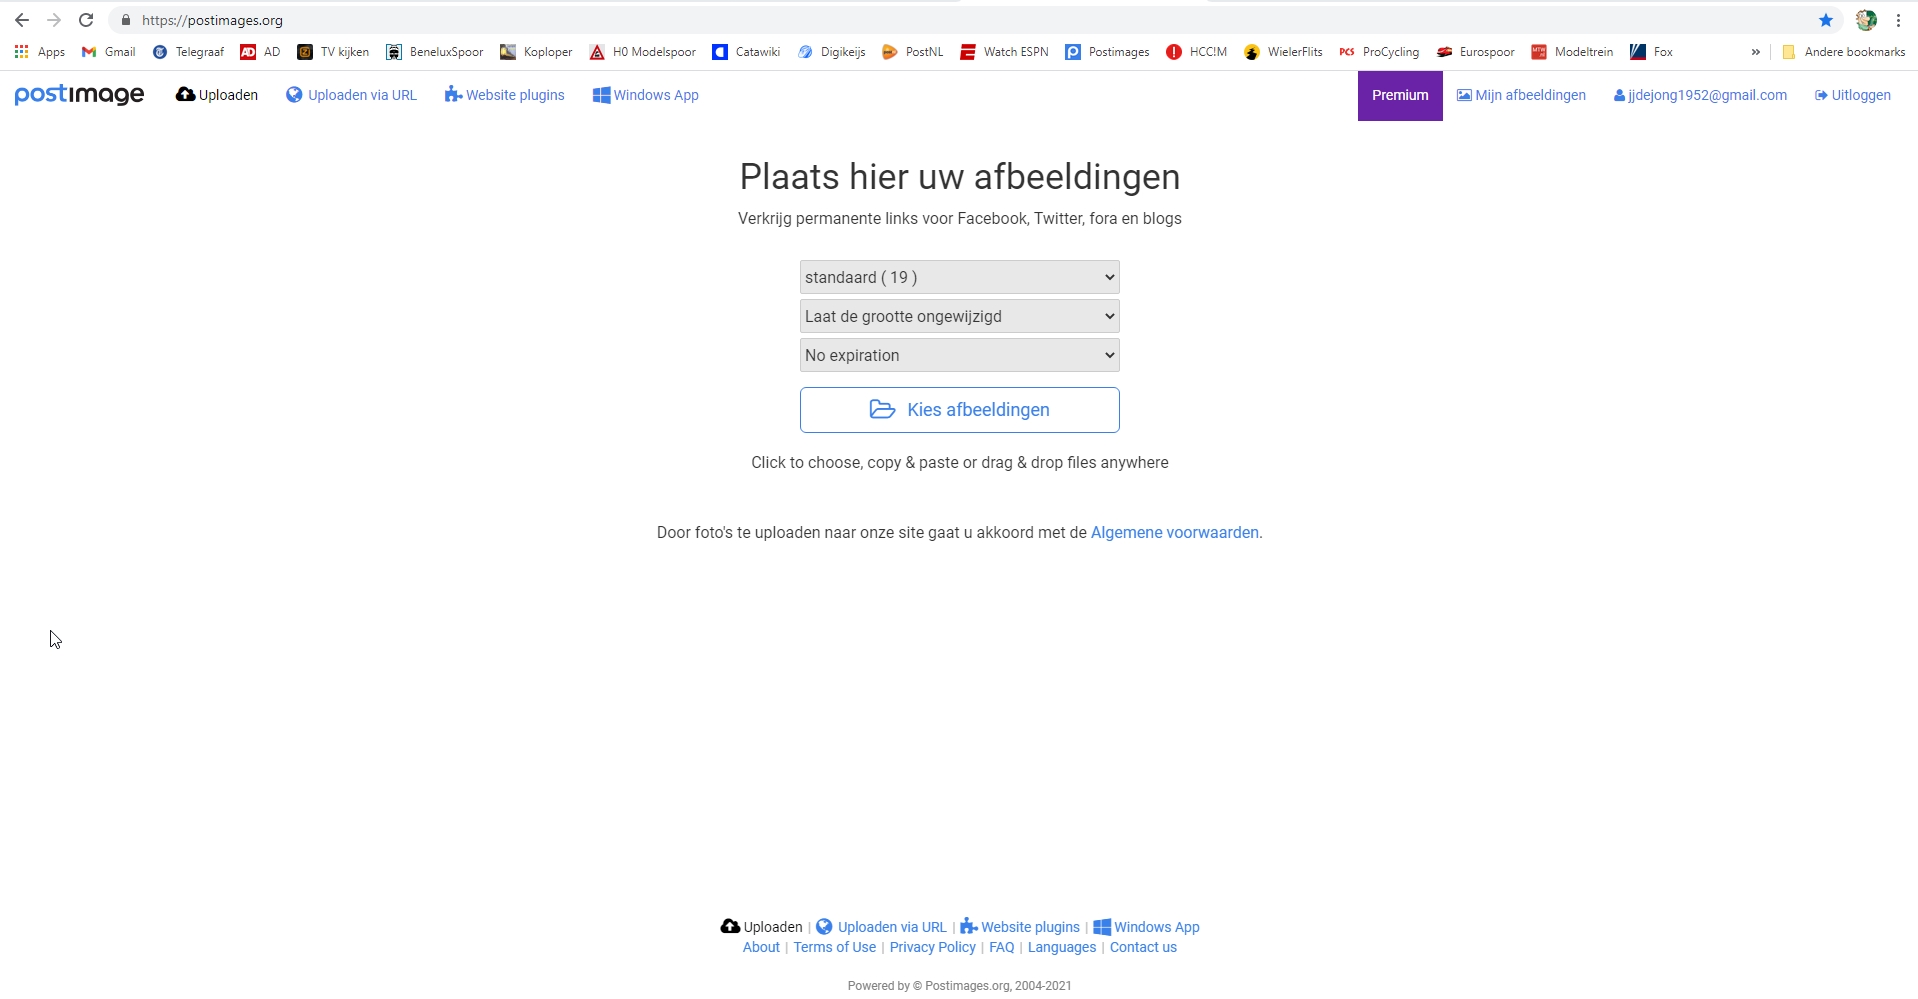
Task: Open the Contact us footer link
Action: tap(1143, 947)
